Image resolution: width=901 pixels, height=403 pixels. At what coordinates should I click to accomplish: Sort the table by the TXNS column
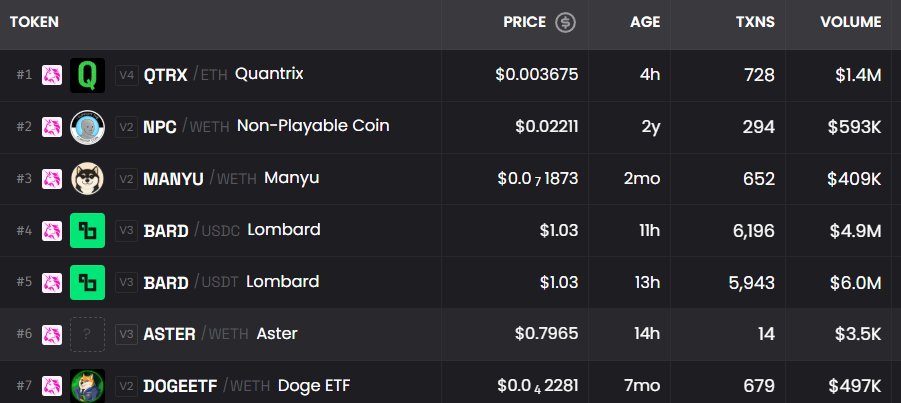pos(755,22)
